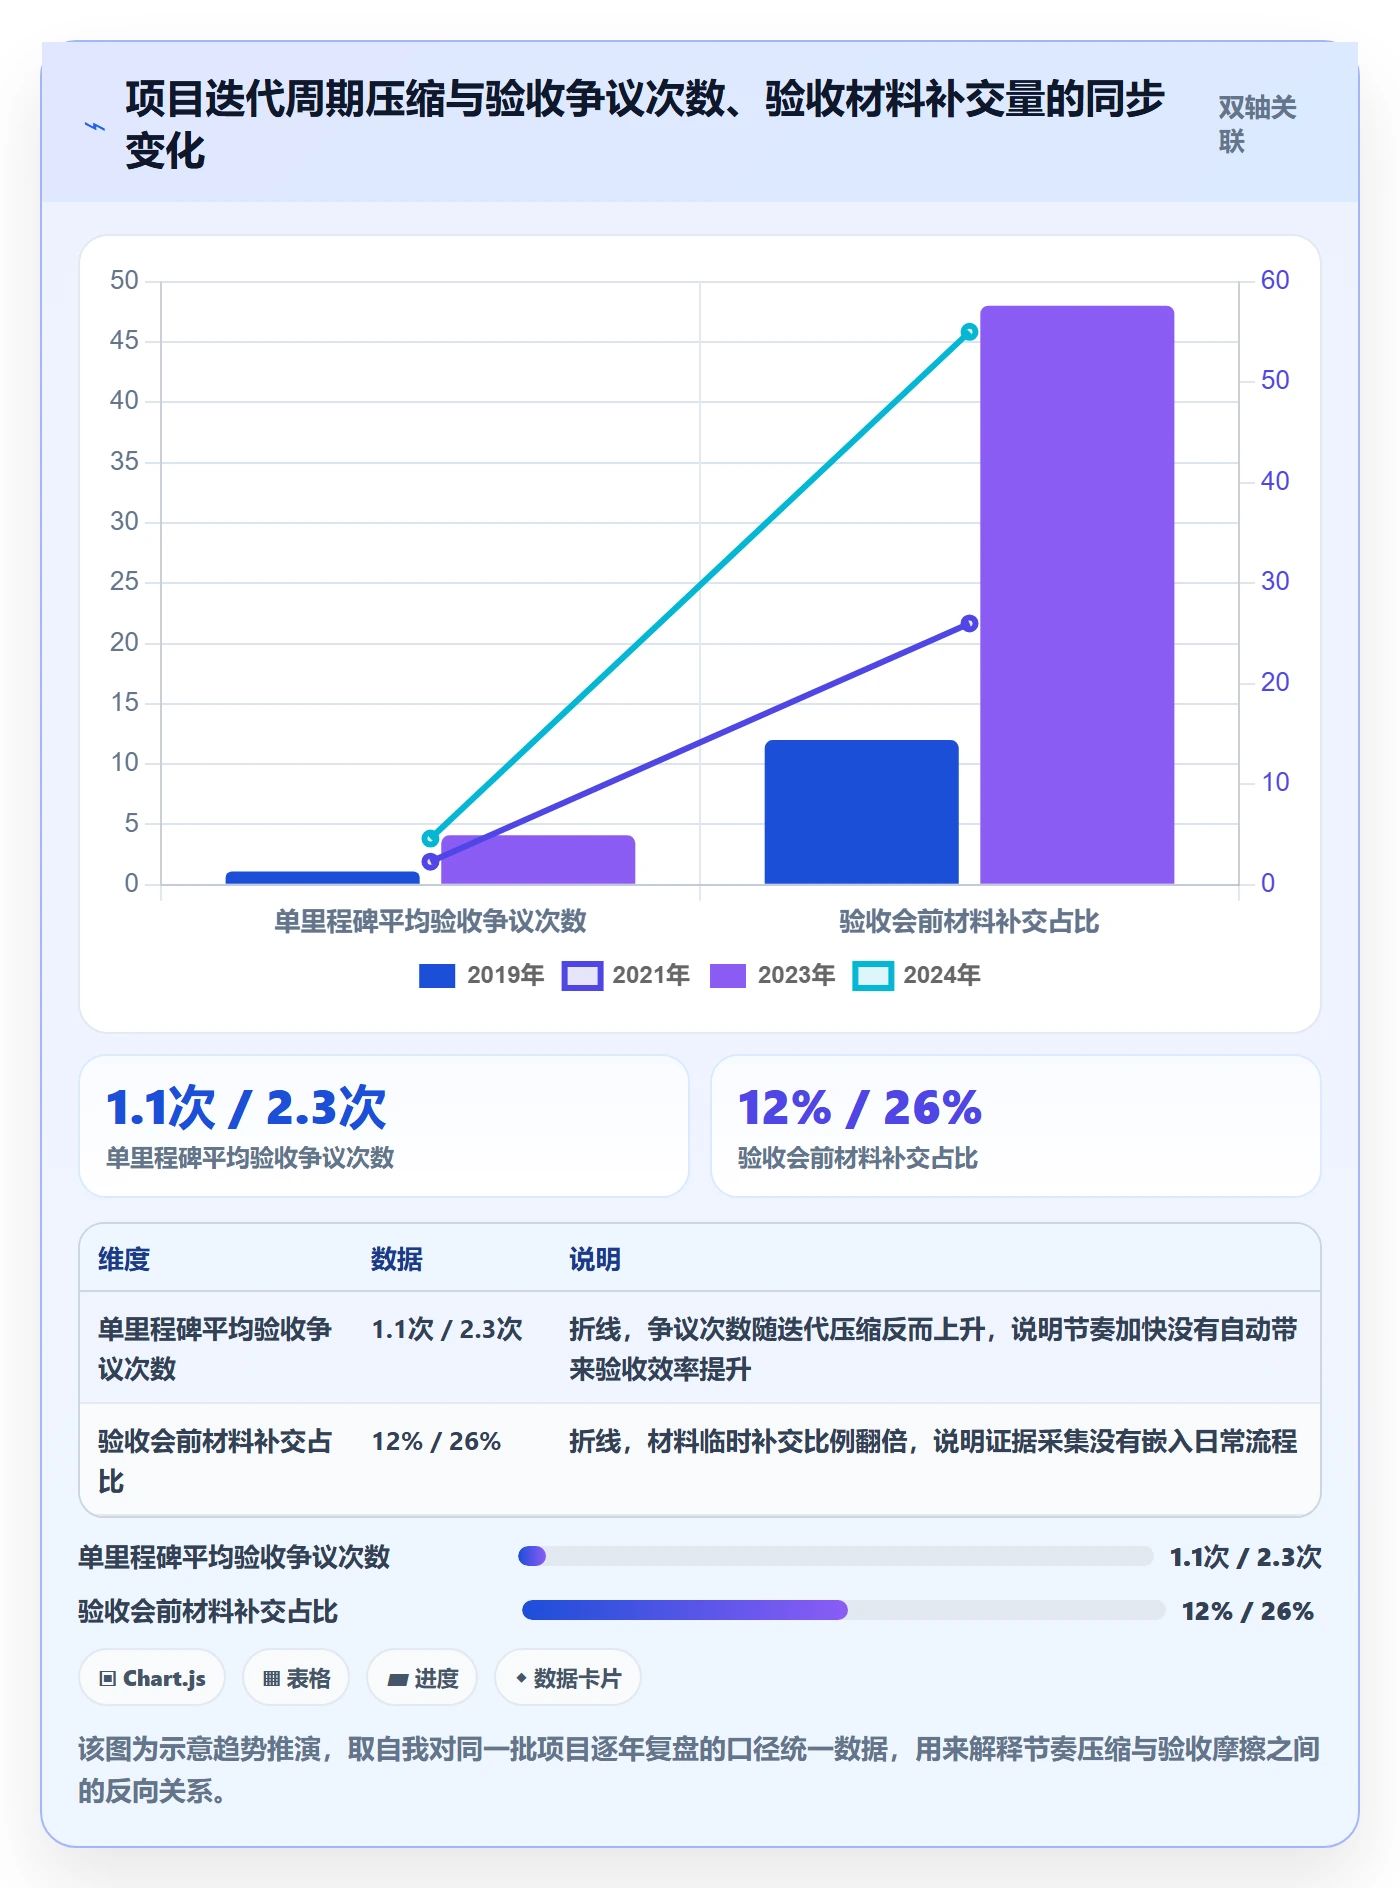Toggle the 2023年 legend swatch
Image resolution: width=1400 pixels, height=1888 pixels.
click(x=728, y=975)
